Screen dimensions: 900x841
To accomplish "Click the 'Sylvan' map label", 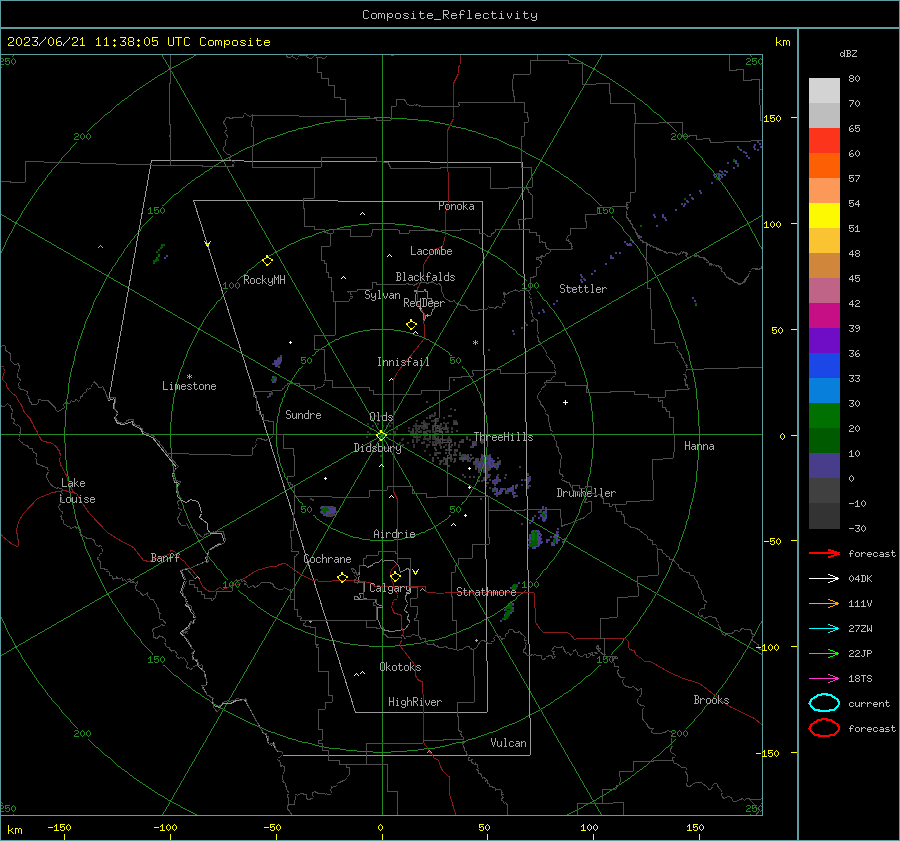I will (382, 295).
